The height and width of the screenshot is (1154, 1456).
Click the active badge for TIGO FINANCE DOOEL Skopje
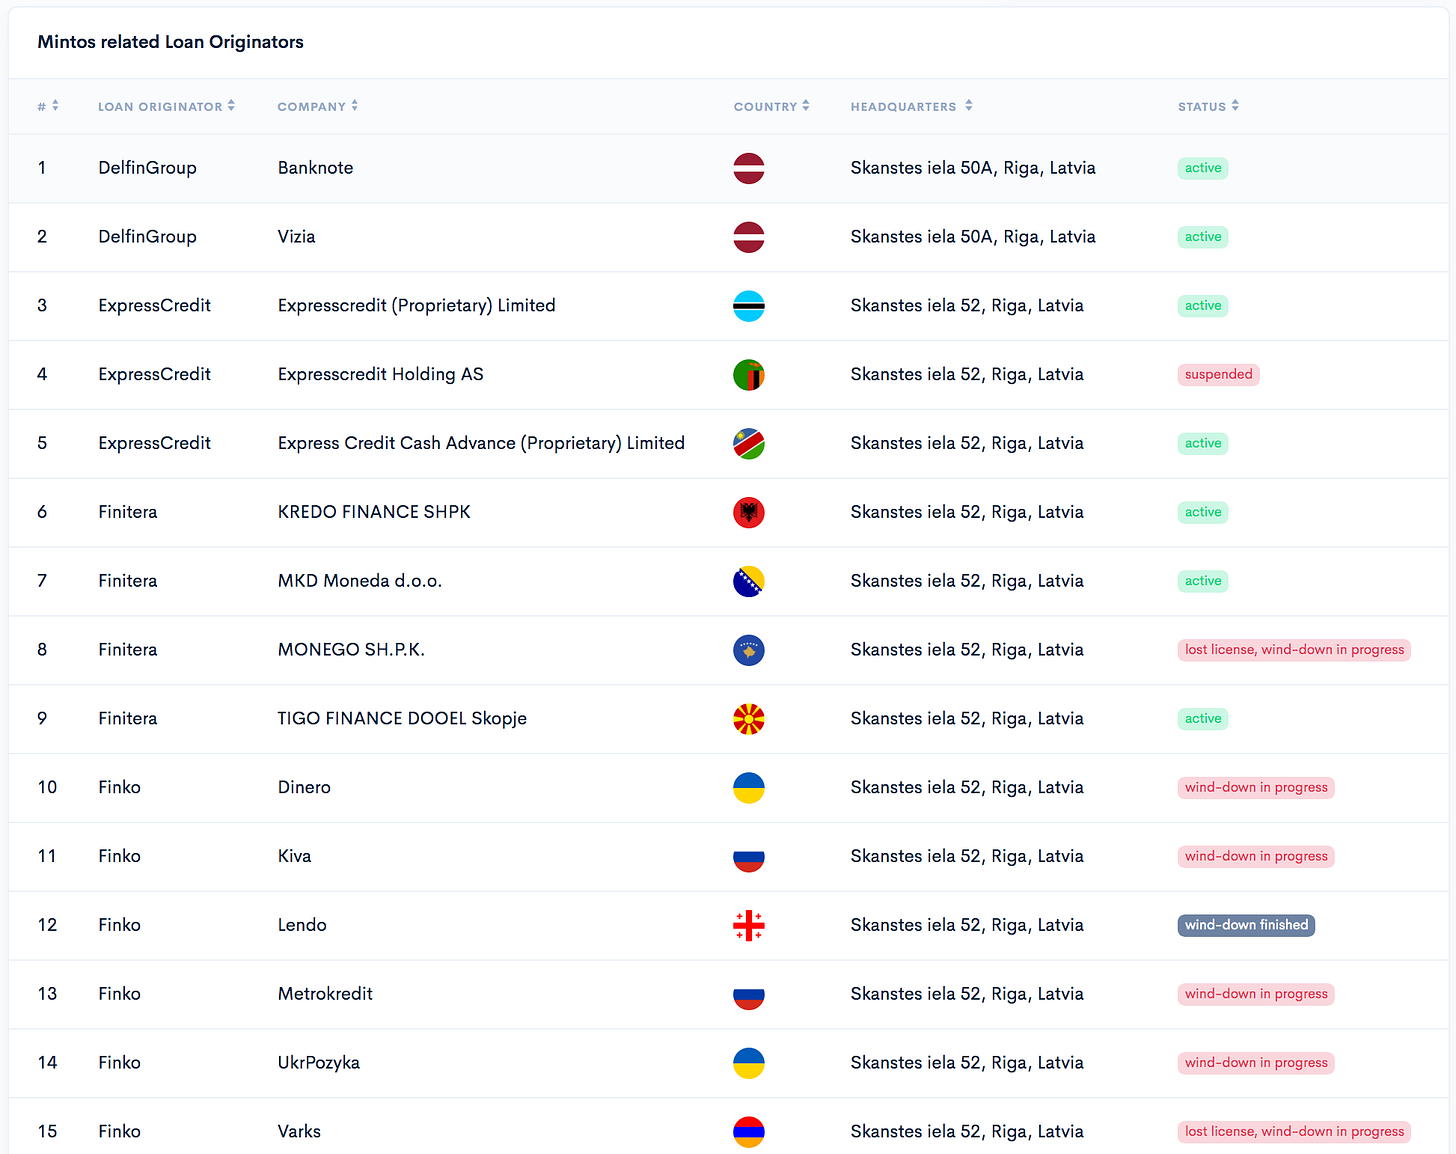click(1203, 719)
